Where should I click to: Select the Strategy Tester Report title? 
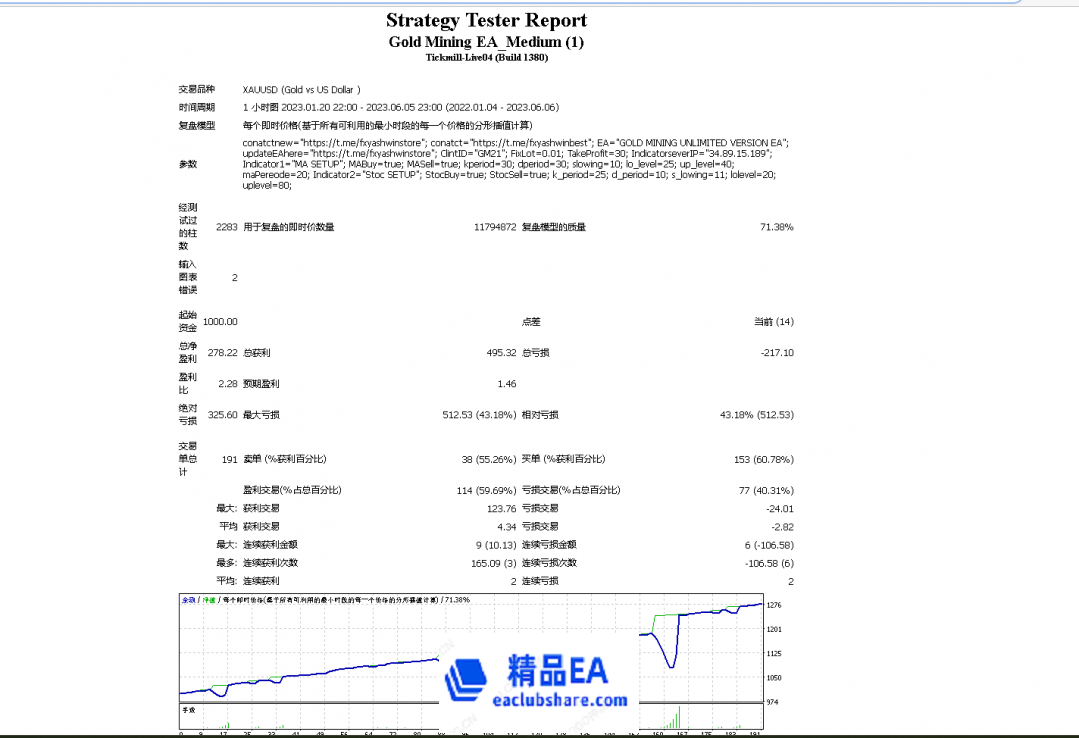486,20
